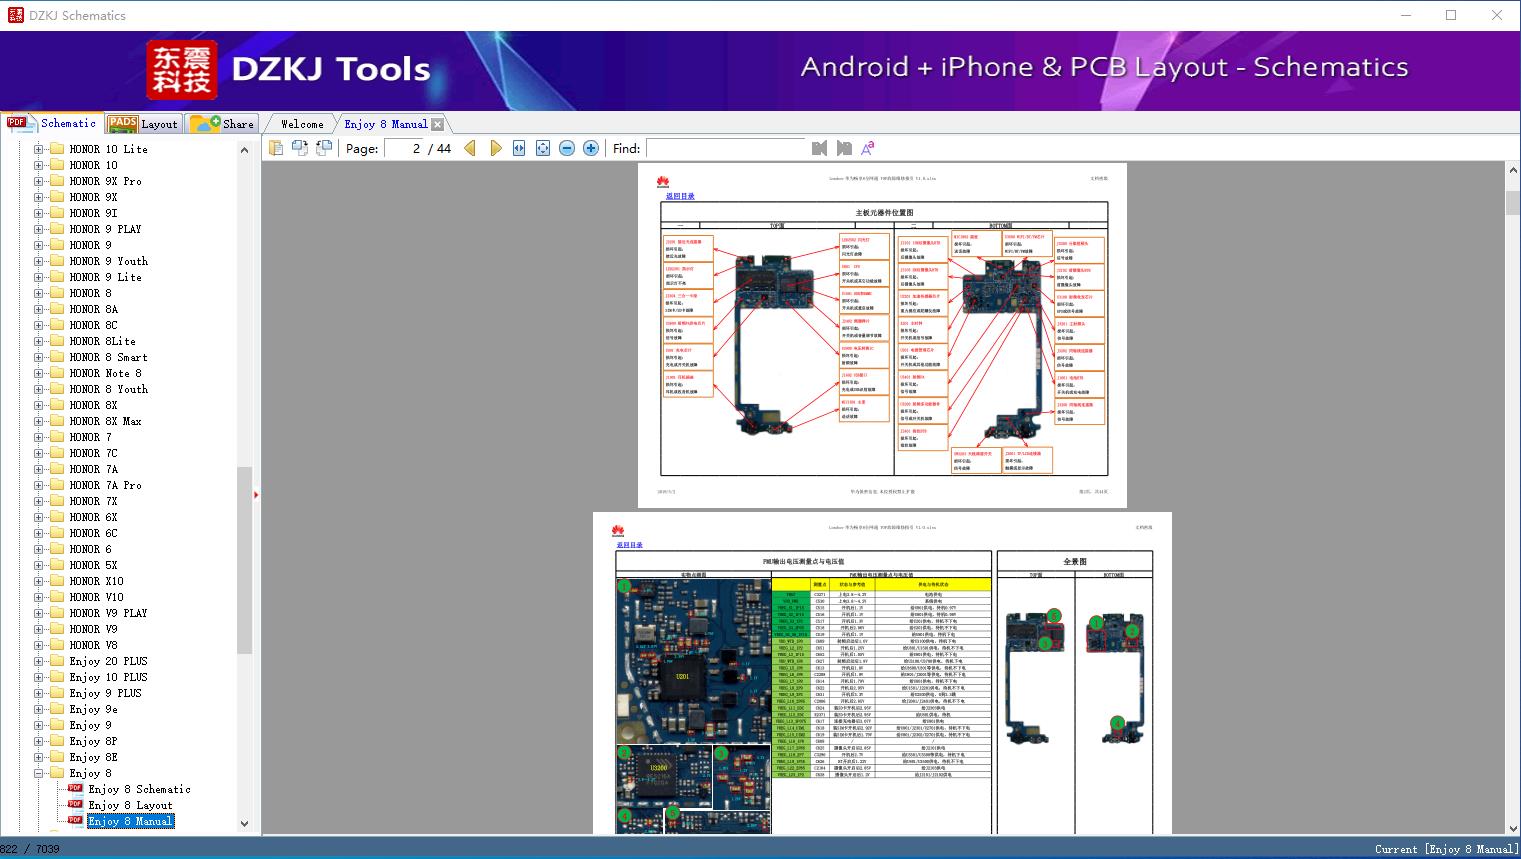1521x859 pixels.
Task: Toggle match case search option icon
Action: [x=868, y=148]
